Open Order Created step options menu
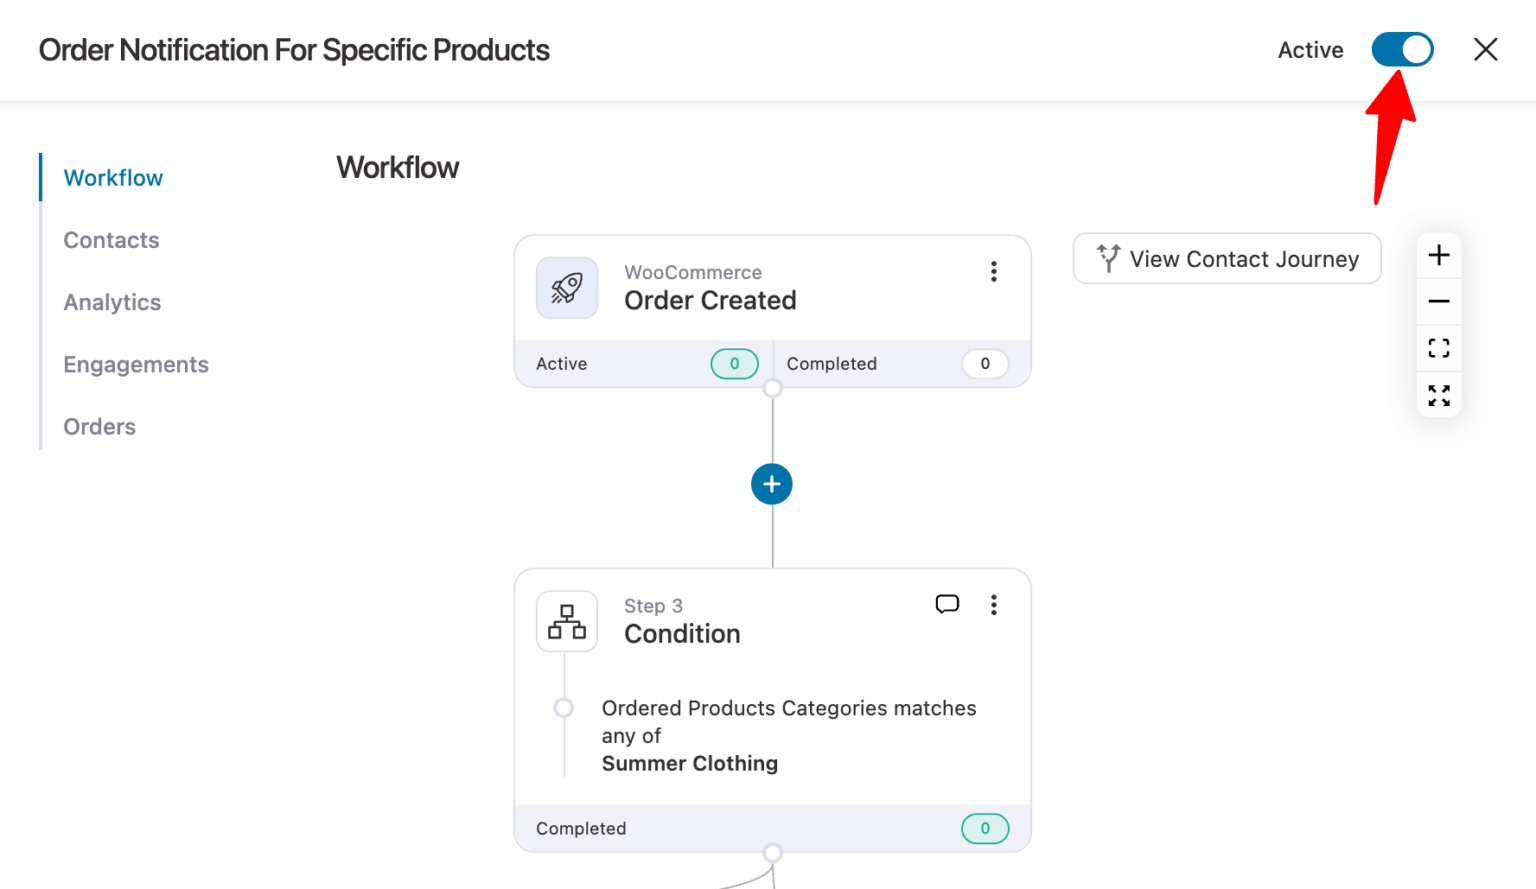Viewport: 1536px width, 889px height. [994, 271]
